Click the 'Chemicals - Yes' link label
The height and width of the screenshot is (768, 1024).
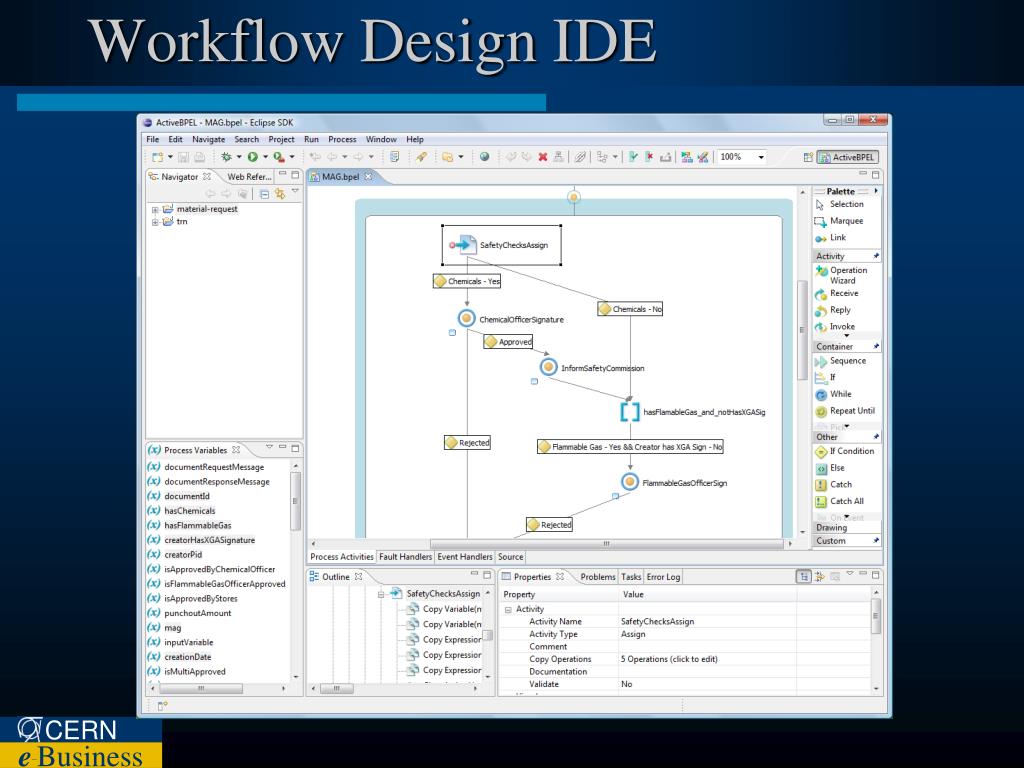pyautogui.click(x=468, y=281)
